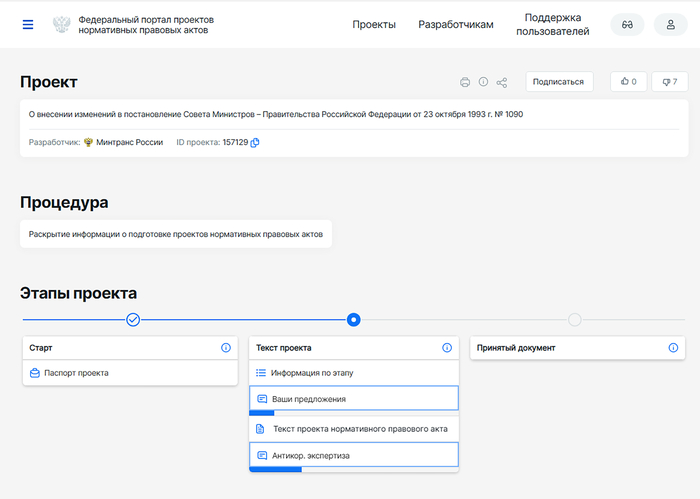
Task: Show info for Текст проекта stage
Action: pyautogui.click(x=447, y=348)
